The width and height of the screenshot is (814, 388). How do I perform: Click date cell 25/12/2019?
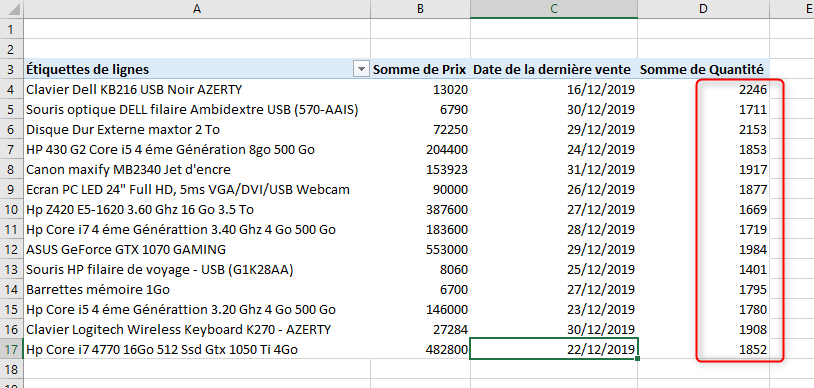tap(554, 270)
